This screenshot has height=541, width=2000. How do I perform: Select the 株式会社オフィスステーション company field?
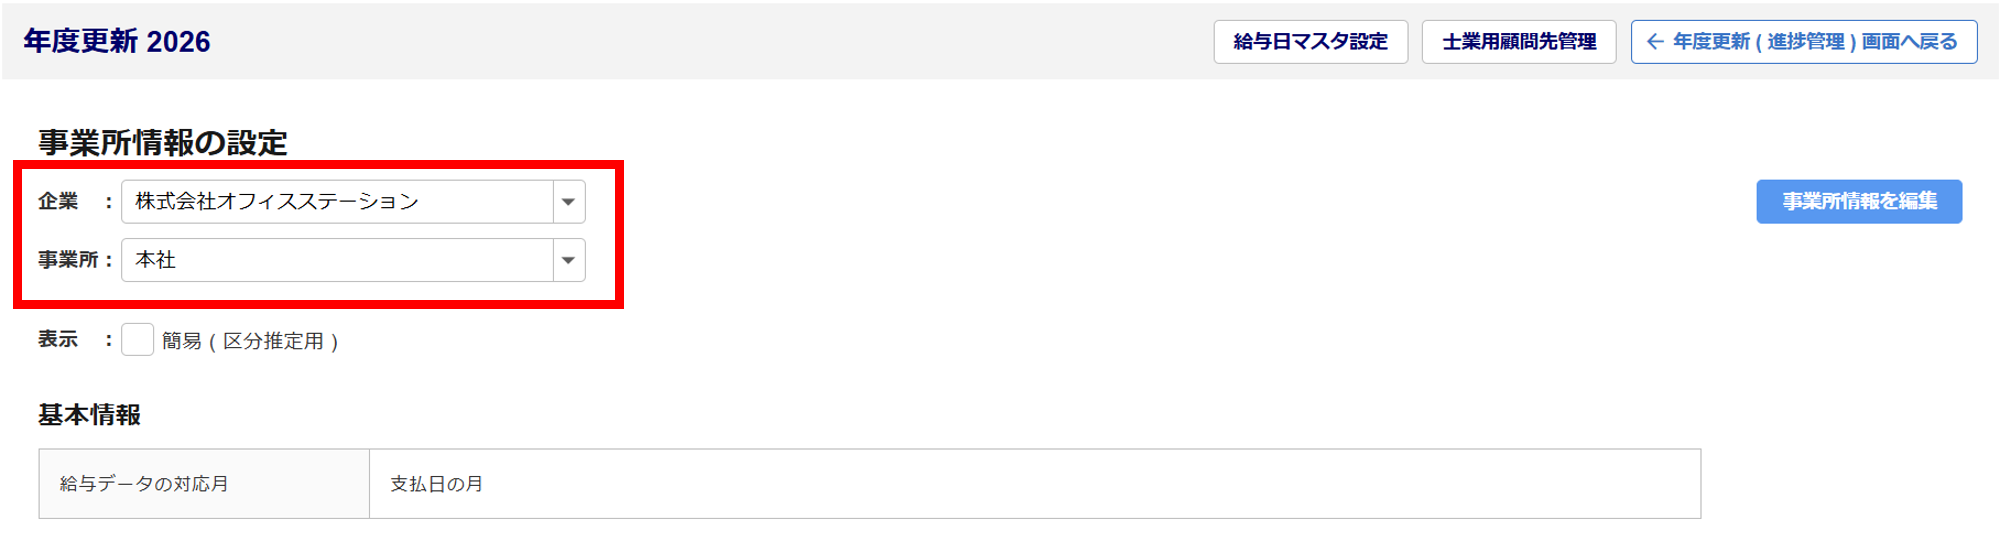point(337,202)
